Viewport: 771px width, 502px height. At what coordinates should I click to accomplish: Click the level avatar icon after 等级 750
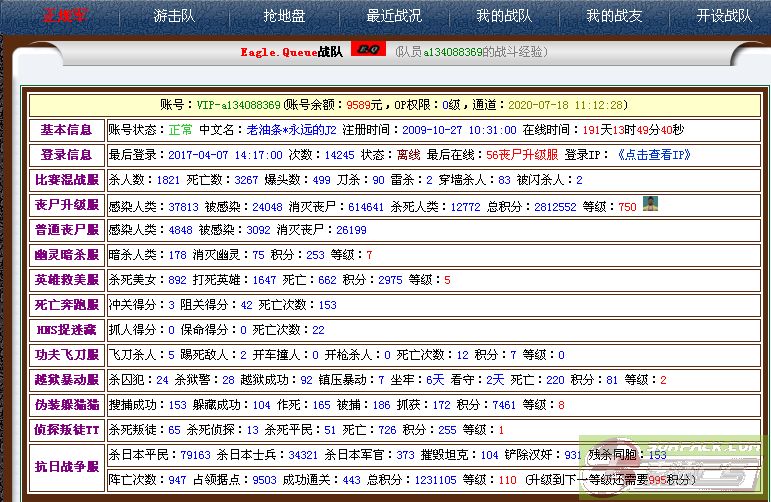650,205
